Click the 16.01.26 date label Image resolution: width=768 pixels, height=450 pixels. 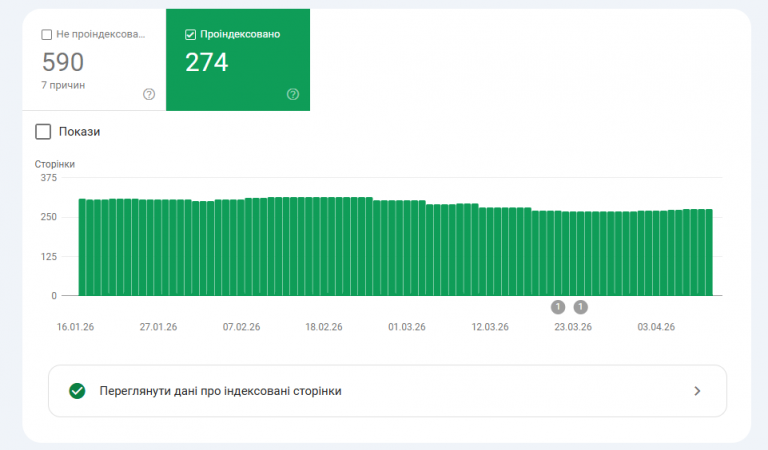(75, 327)
